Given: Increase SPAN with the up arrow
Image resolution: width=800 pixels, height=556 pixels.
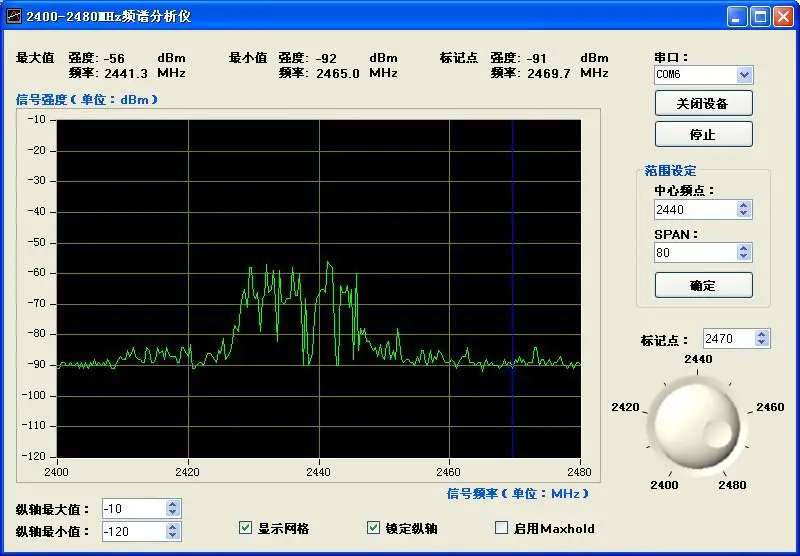Looking at the screenshot, I should click(x=744, y=248).
